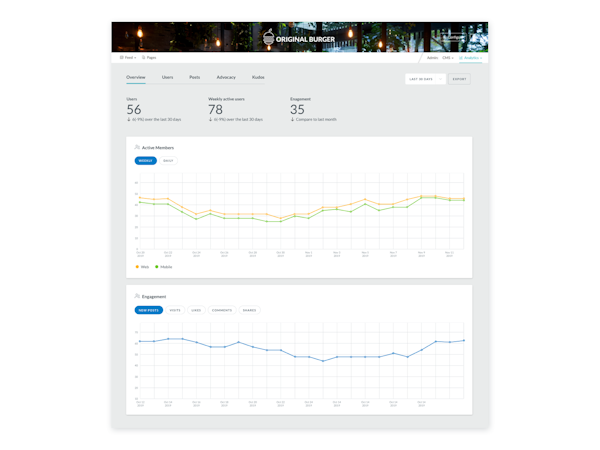Open the CMS dropdown menu
Viewport: 600px width, 450px height.
pyautogui.click(x=448, y=58)
